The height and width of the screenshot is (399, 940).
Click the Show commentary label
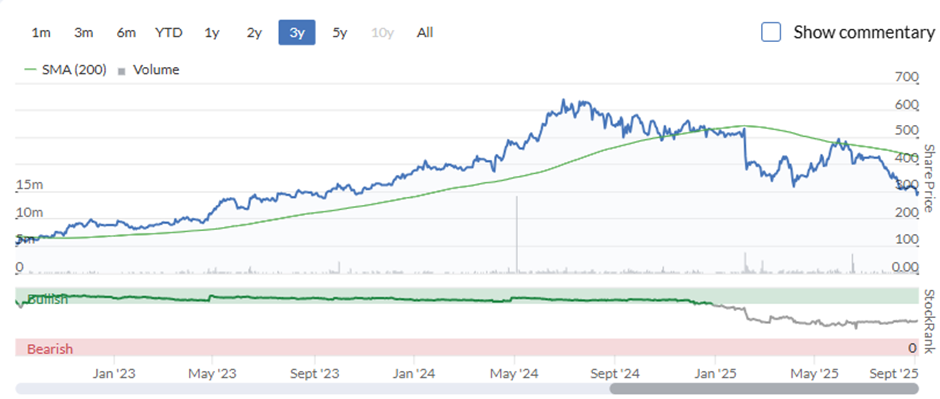(x=864, y=32)
